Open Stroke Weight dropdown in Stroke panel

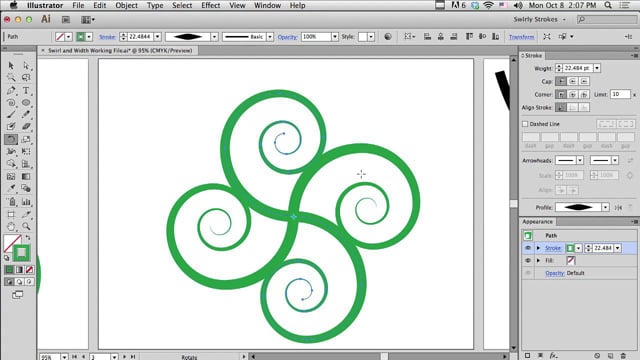tap(597, 68)
